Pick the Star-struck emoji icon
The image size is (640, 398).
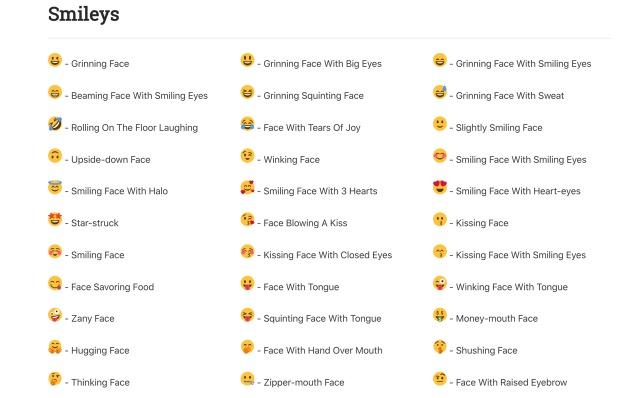tap(55, 220)
